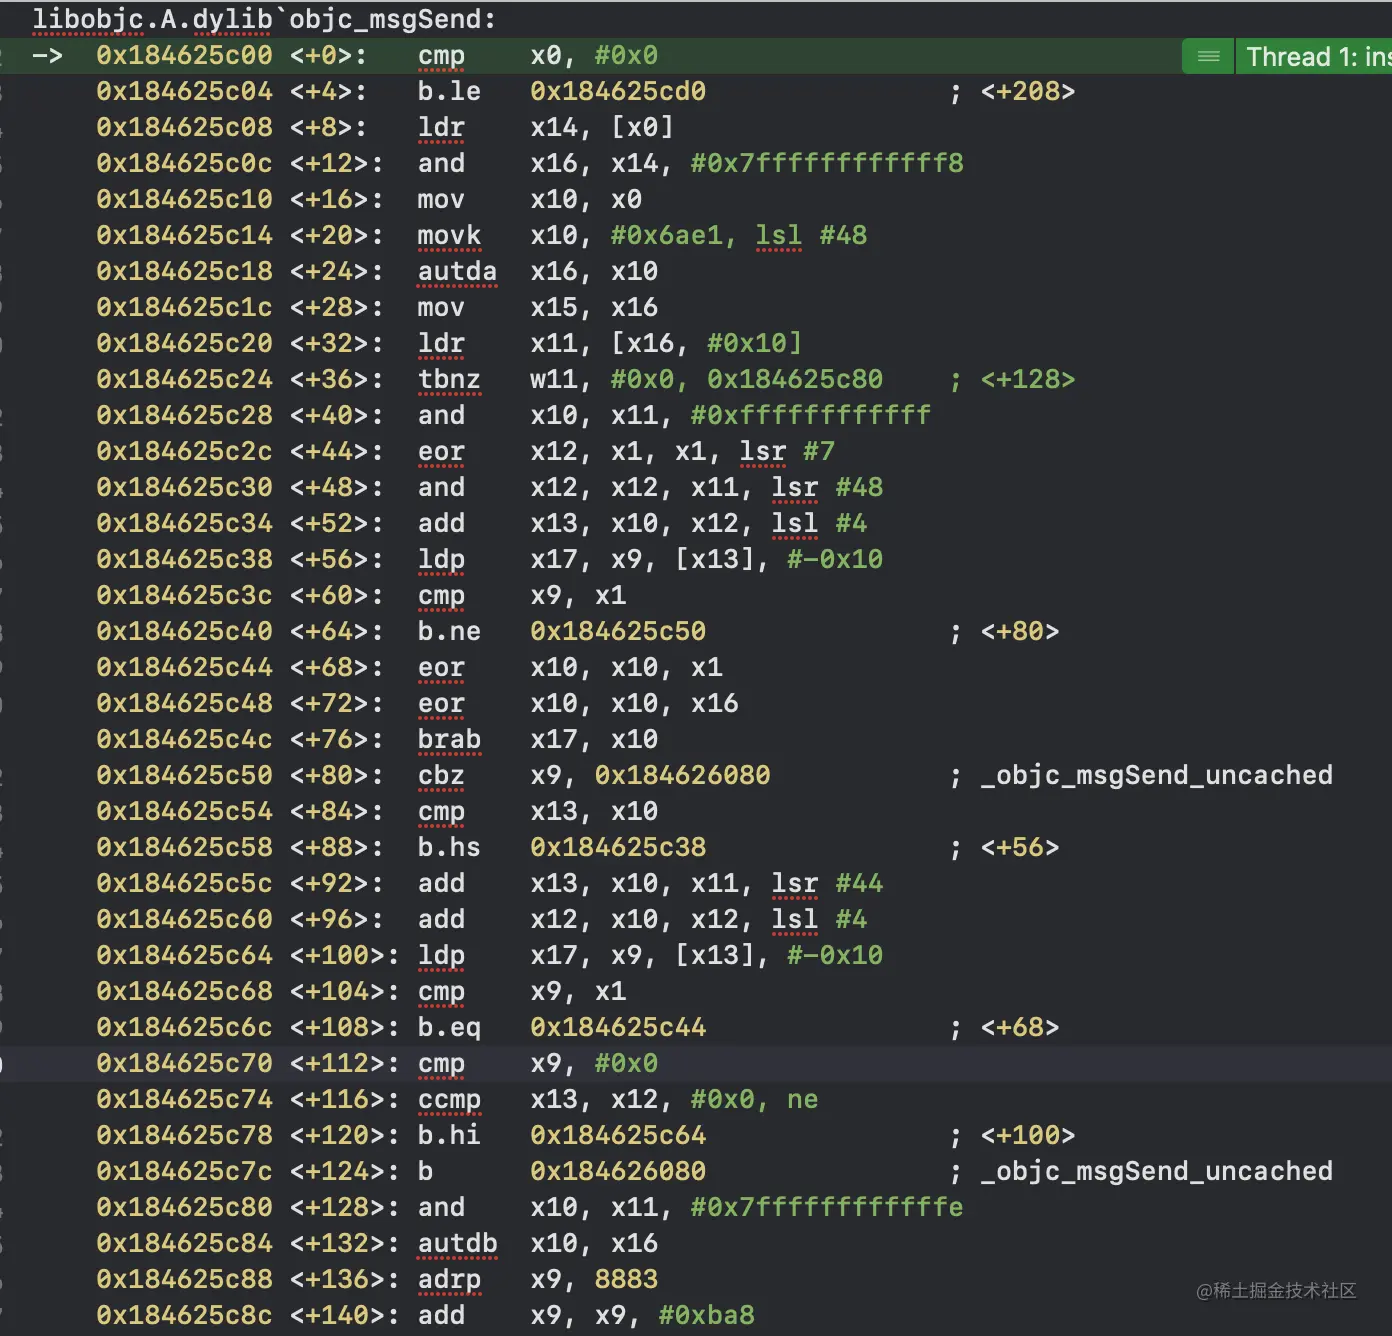Click operands x13, x10, x11, lsr #44

[706, 884]
